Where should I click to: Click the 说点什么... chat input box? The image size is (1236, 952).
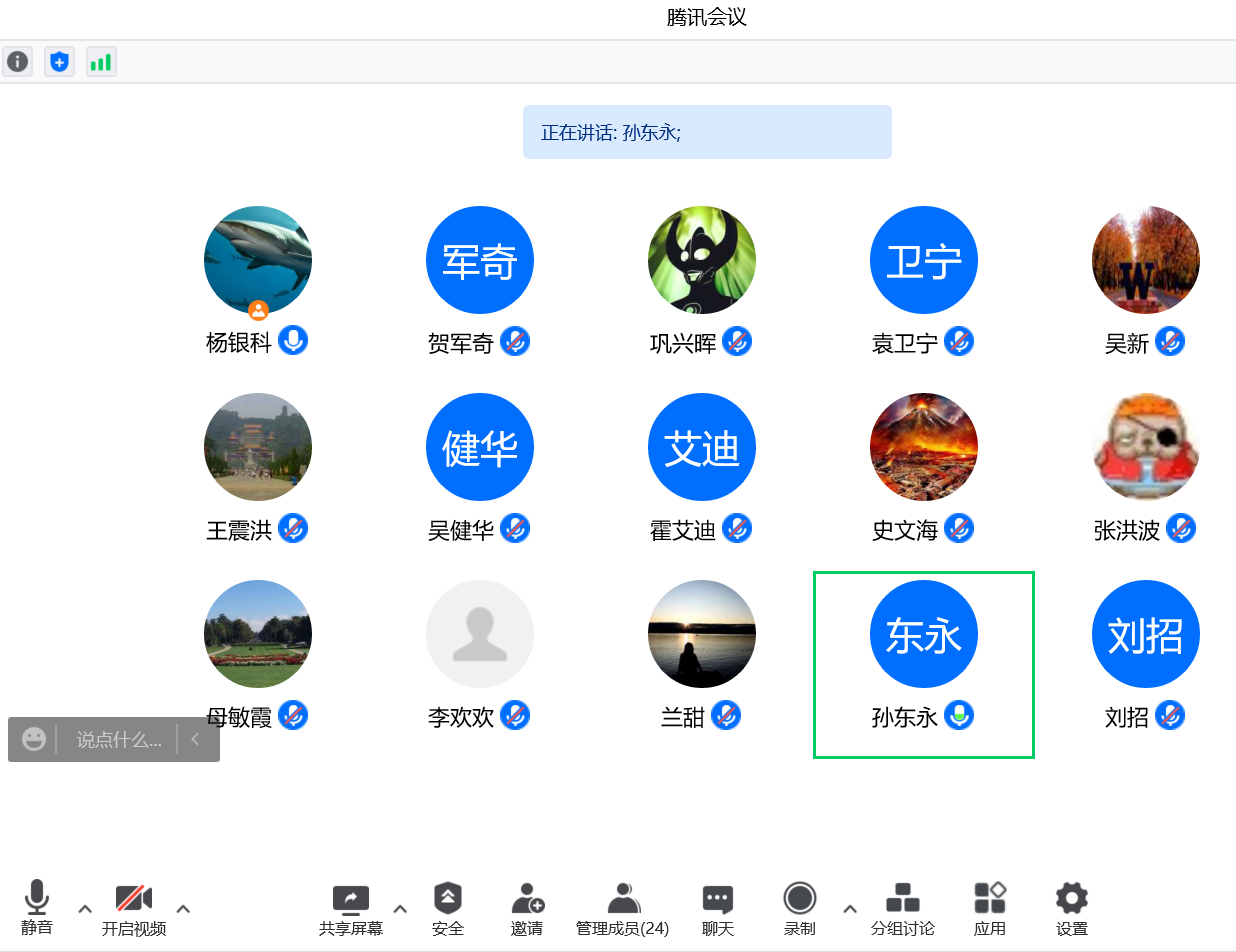point(118,740)
